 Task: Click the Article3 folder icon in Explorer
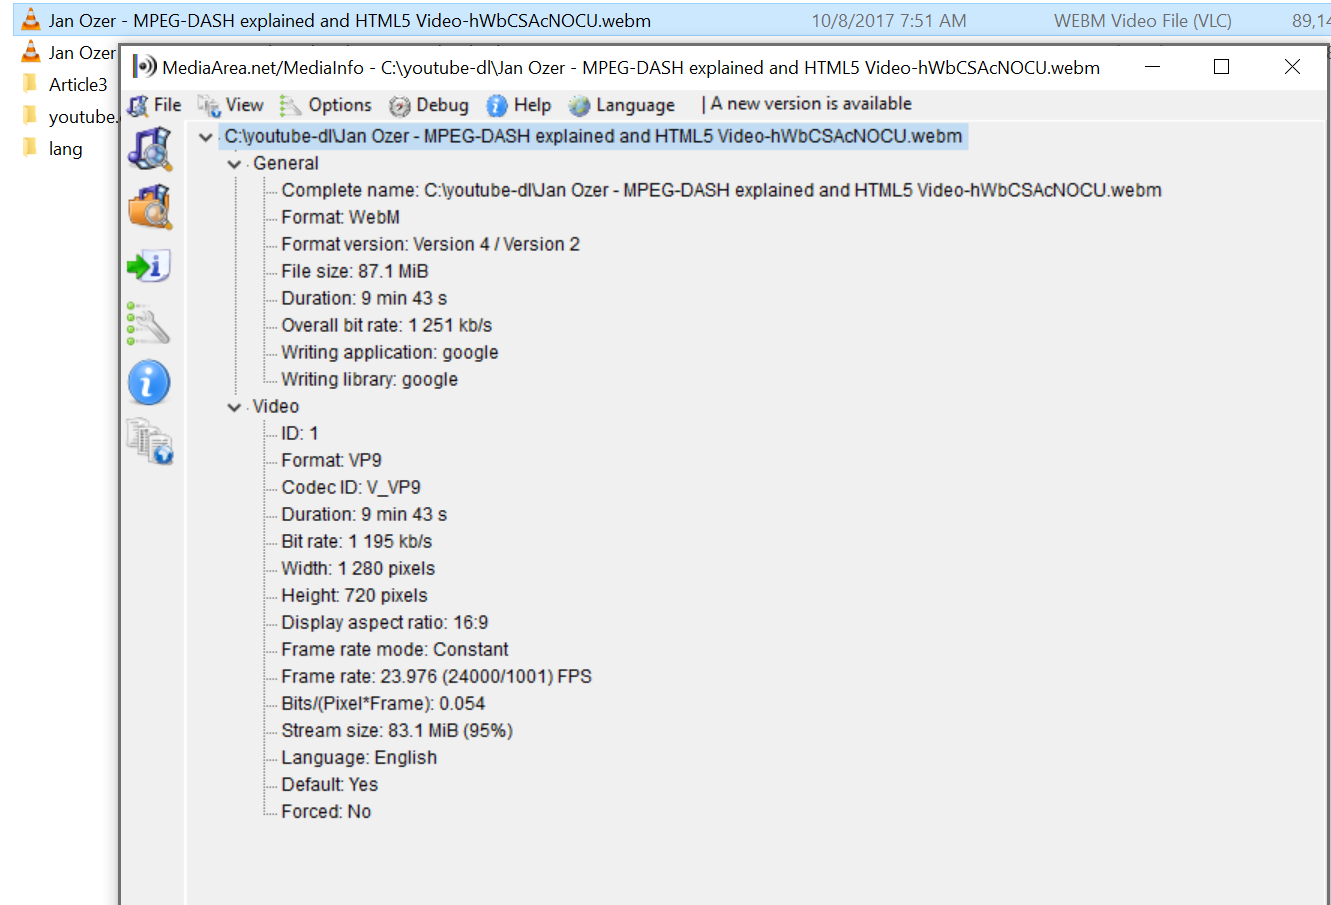coord(30,83)
